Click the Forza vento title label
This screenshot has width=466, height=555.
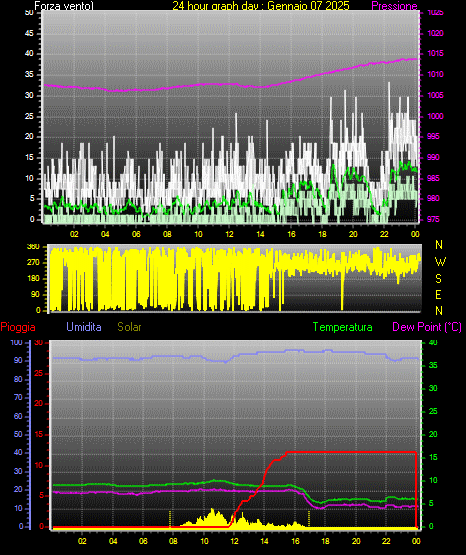(64, 6)
